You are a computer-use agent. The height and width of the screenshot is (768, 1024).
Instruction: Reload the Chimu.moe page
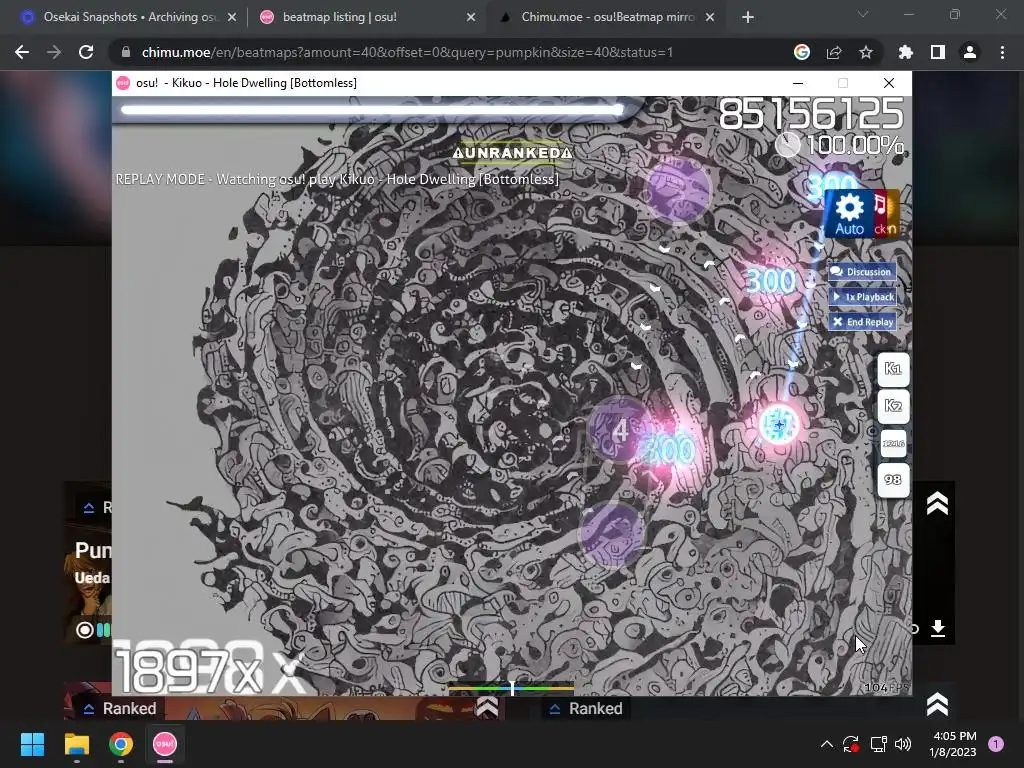tap(86, 52)
